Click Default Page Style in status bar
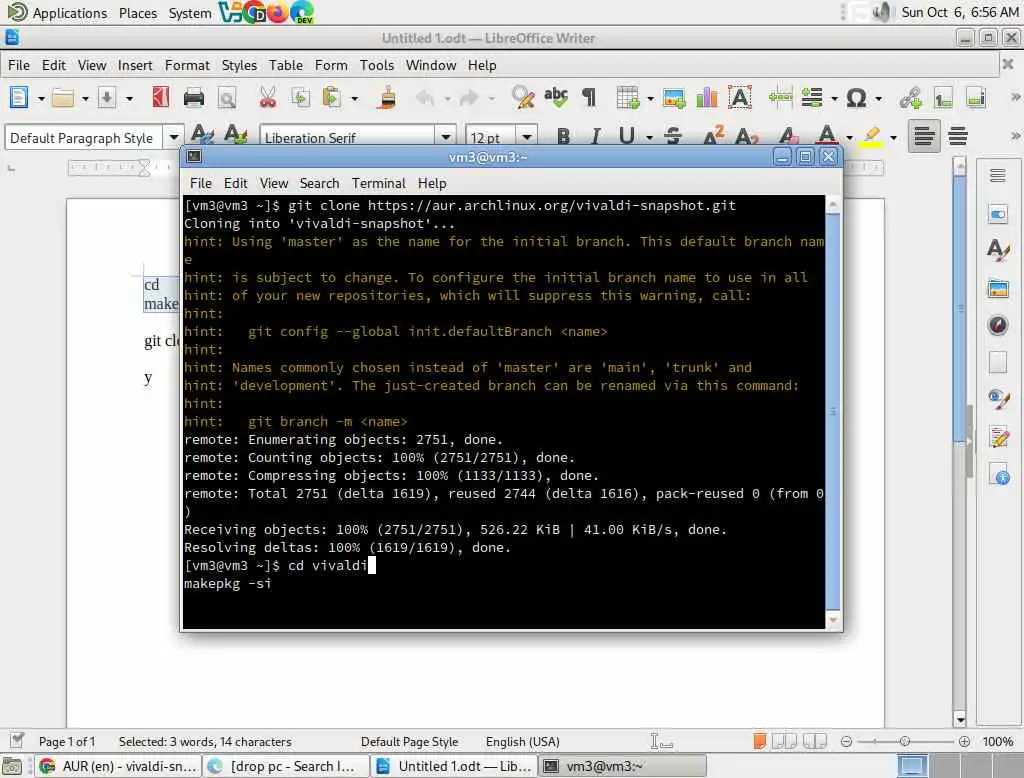The width and height of the screenshot is (1024, 778). coord(409,742)
